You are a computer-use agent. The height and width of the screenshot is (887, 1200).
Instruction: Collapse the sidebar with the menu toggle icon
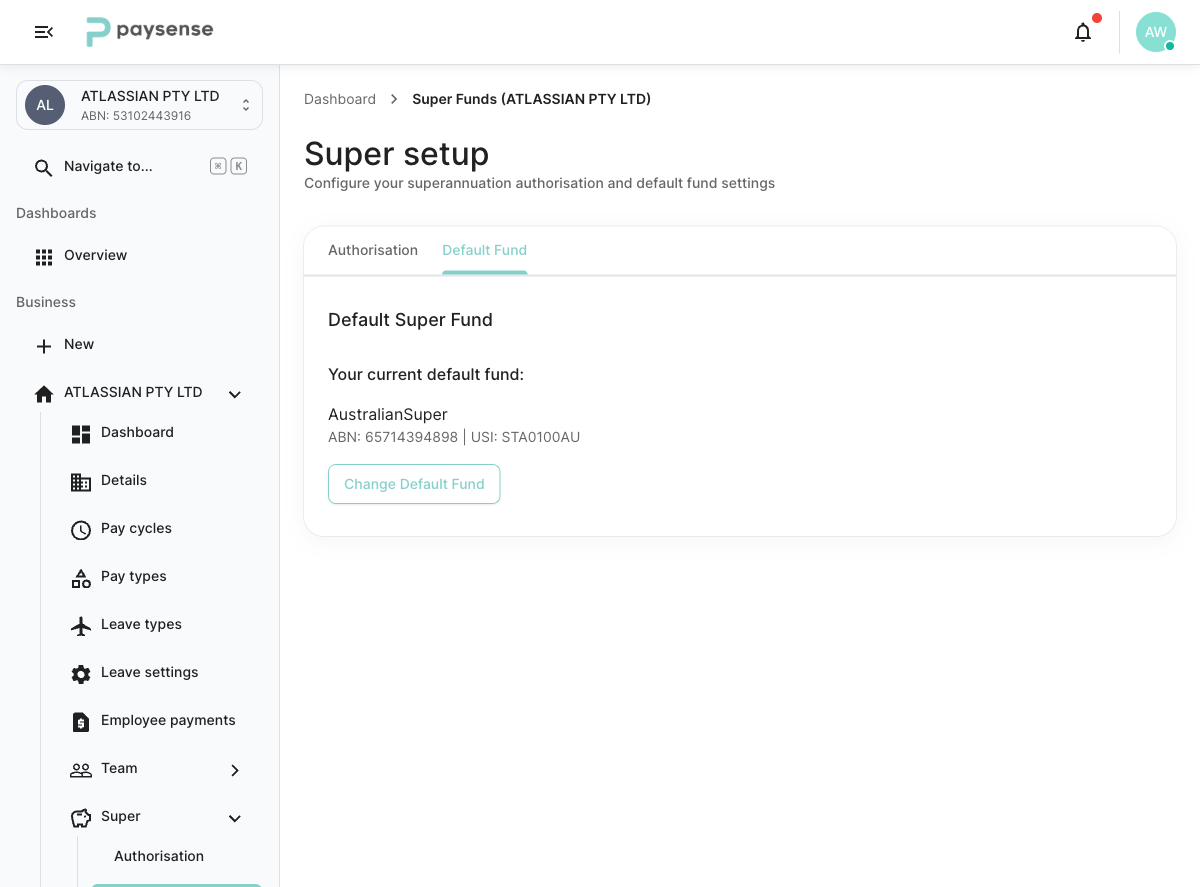coord(43,32)
